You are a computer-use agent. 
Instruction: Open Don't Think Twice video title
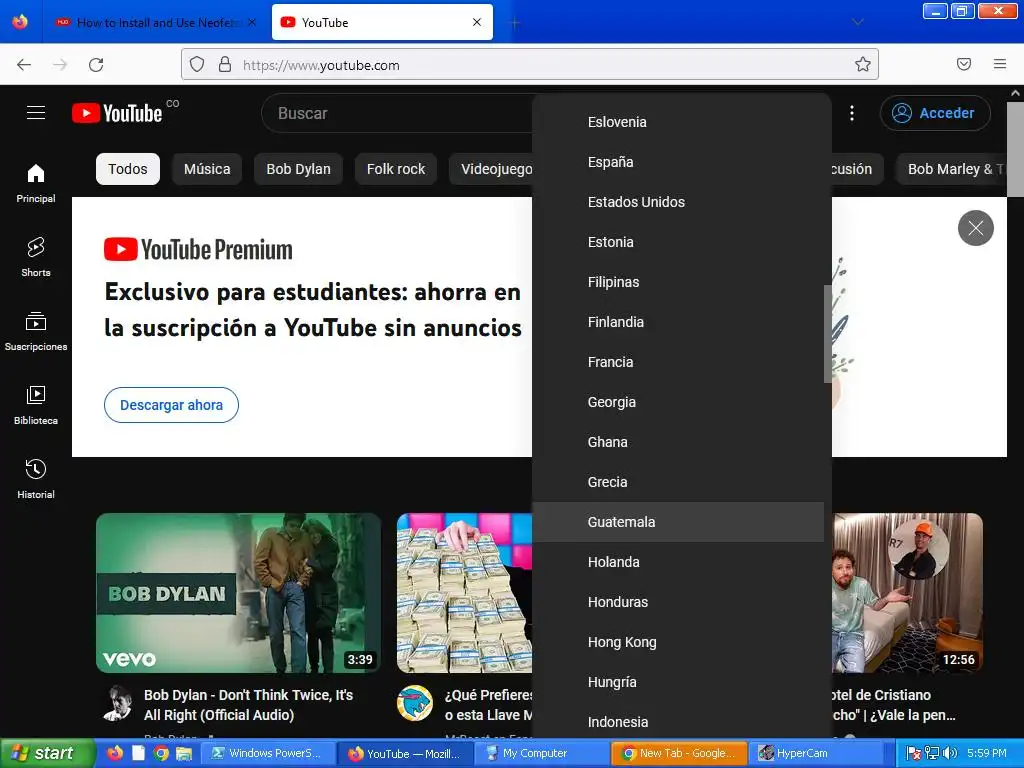[x=248, y=705]
